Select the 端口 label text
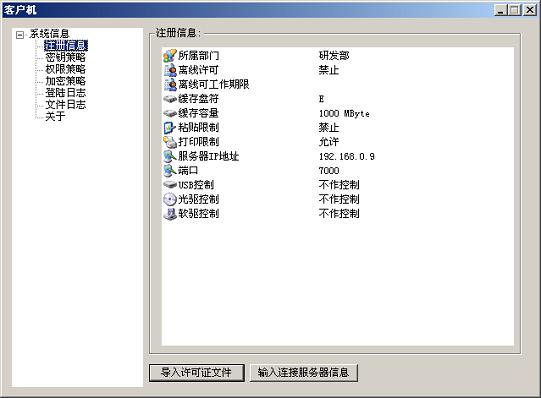The height and width of the screenshot is (398, 541). (188, 170)
